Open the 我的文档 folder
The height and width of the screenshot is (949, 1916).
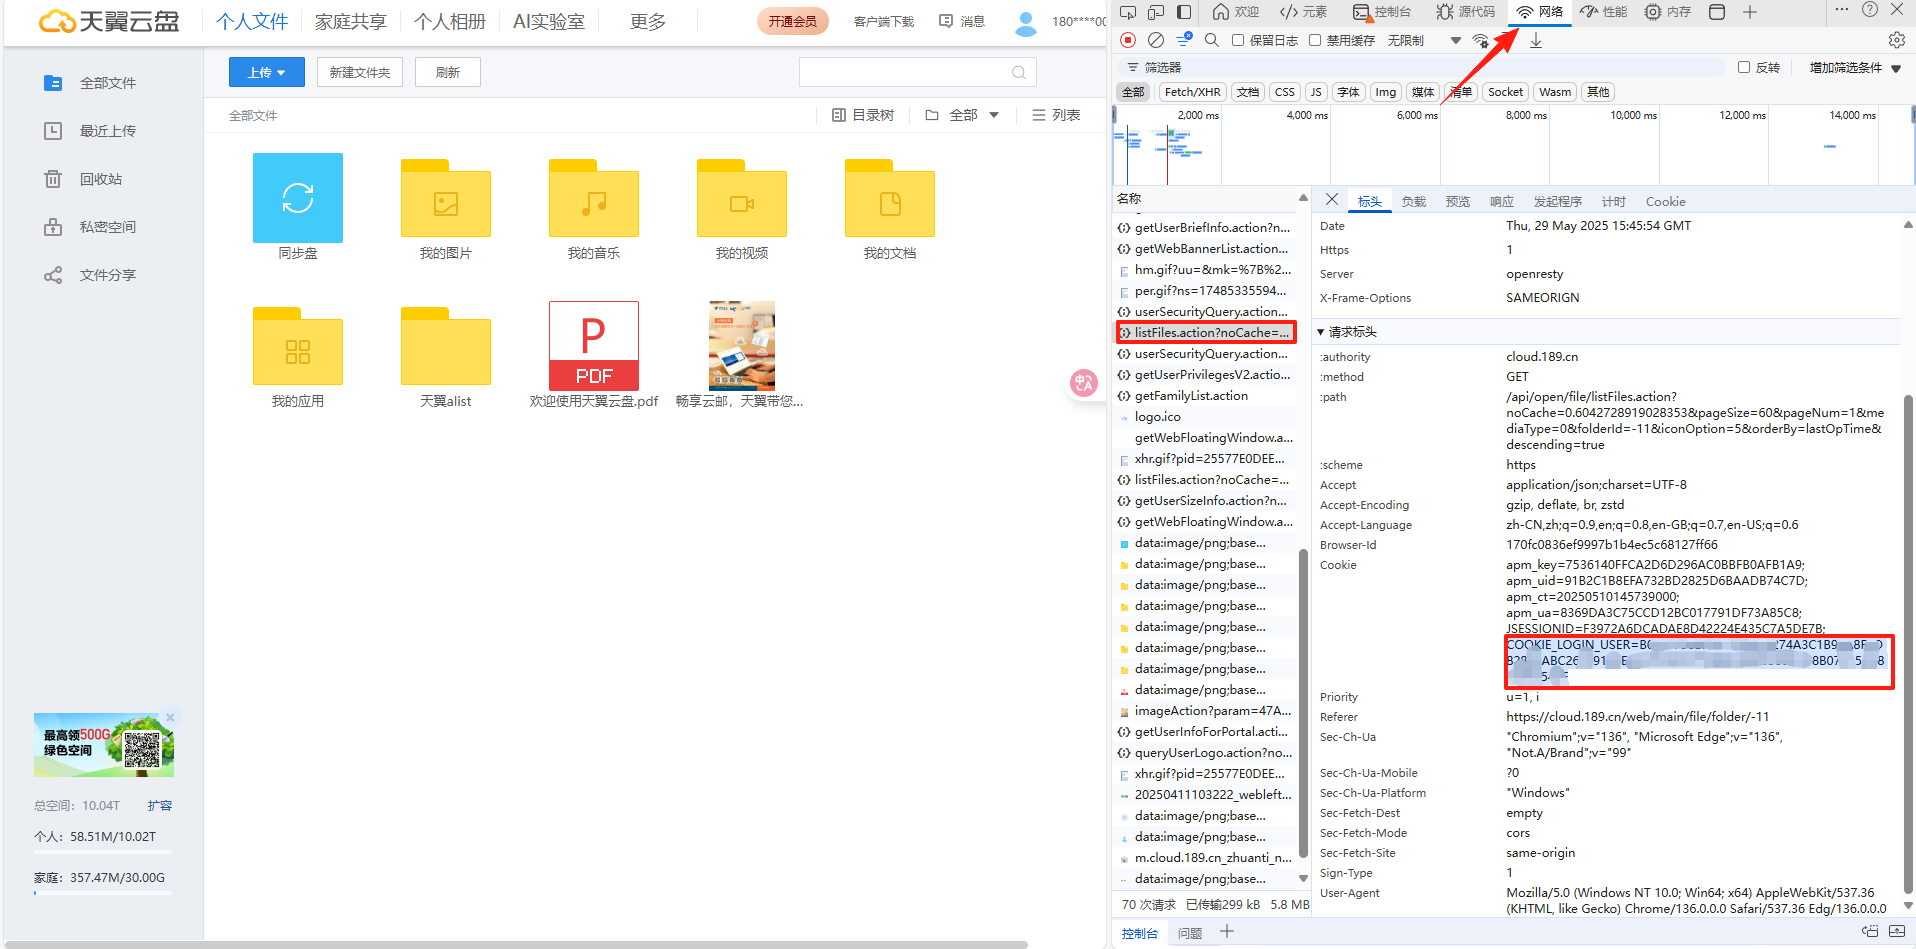tap(890, 207)
